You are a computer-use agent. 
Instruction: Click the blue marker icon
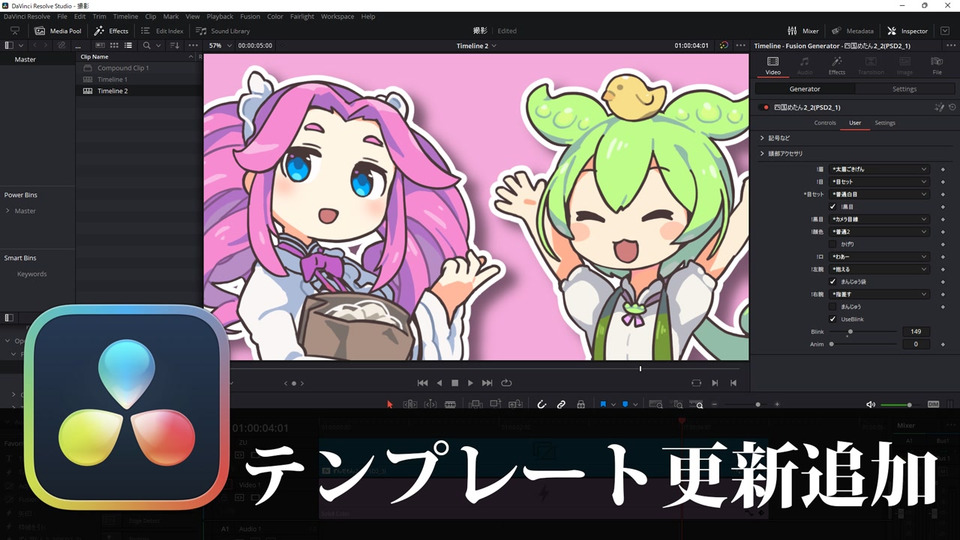[625, 405]
